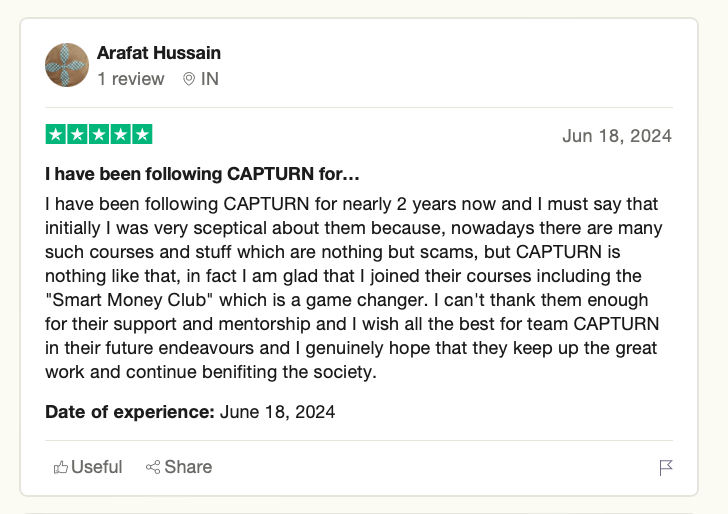The height and width of the screenshot is (514, 728).
Task: Click the third green rating star
Action: pyautogui.click(x=99, y=134)
